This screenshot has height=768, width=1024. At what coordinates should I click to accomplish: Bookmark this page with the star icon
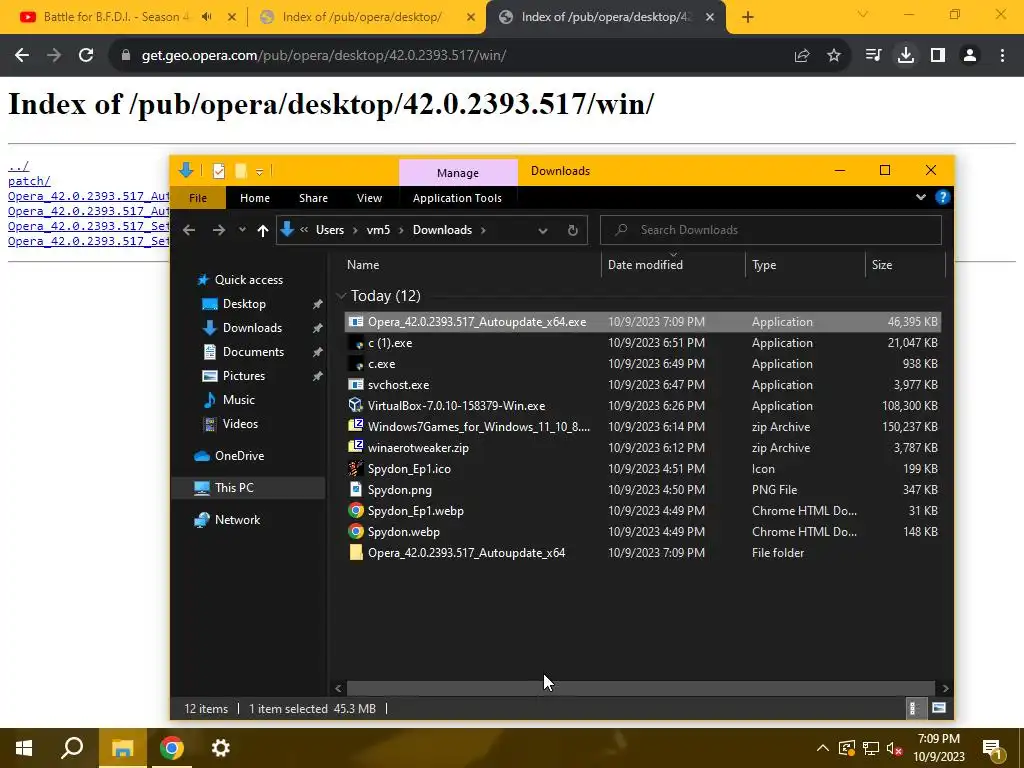(834, 56)
